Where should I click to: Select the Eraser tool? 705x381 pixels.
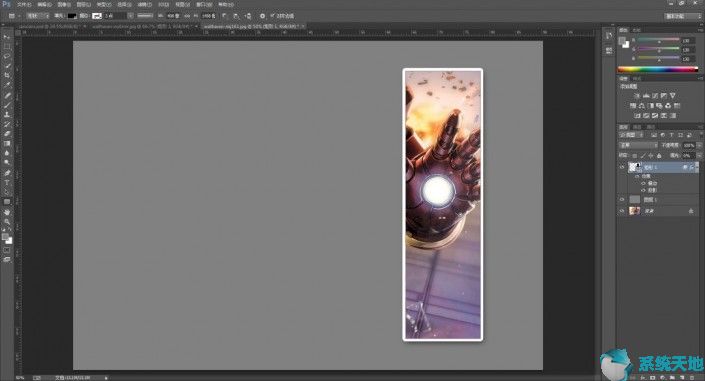point(7,134)
